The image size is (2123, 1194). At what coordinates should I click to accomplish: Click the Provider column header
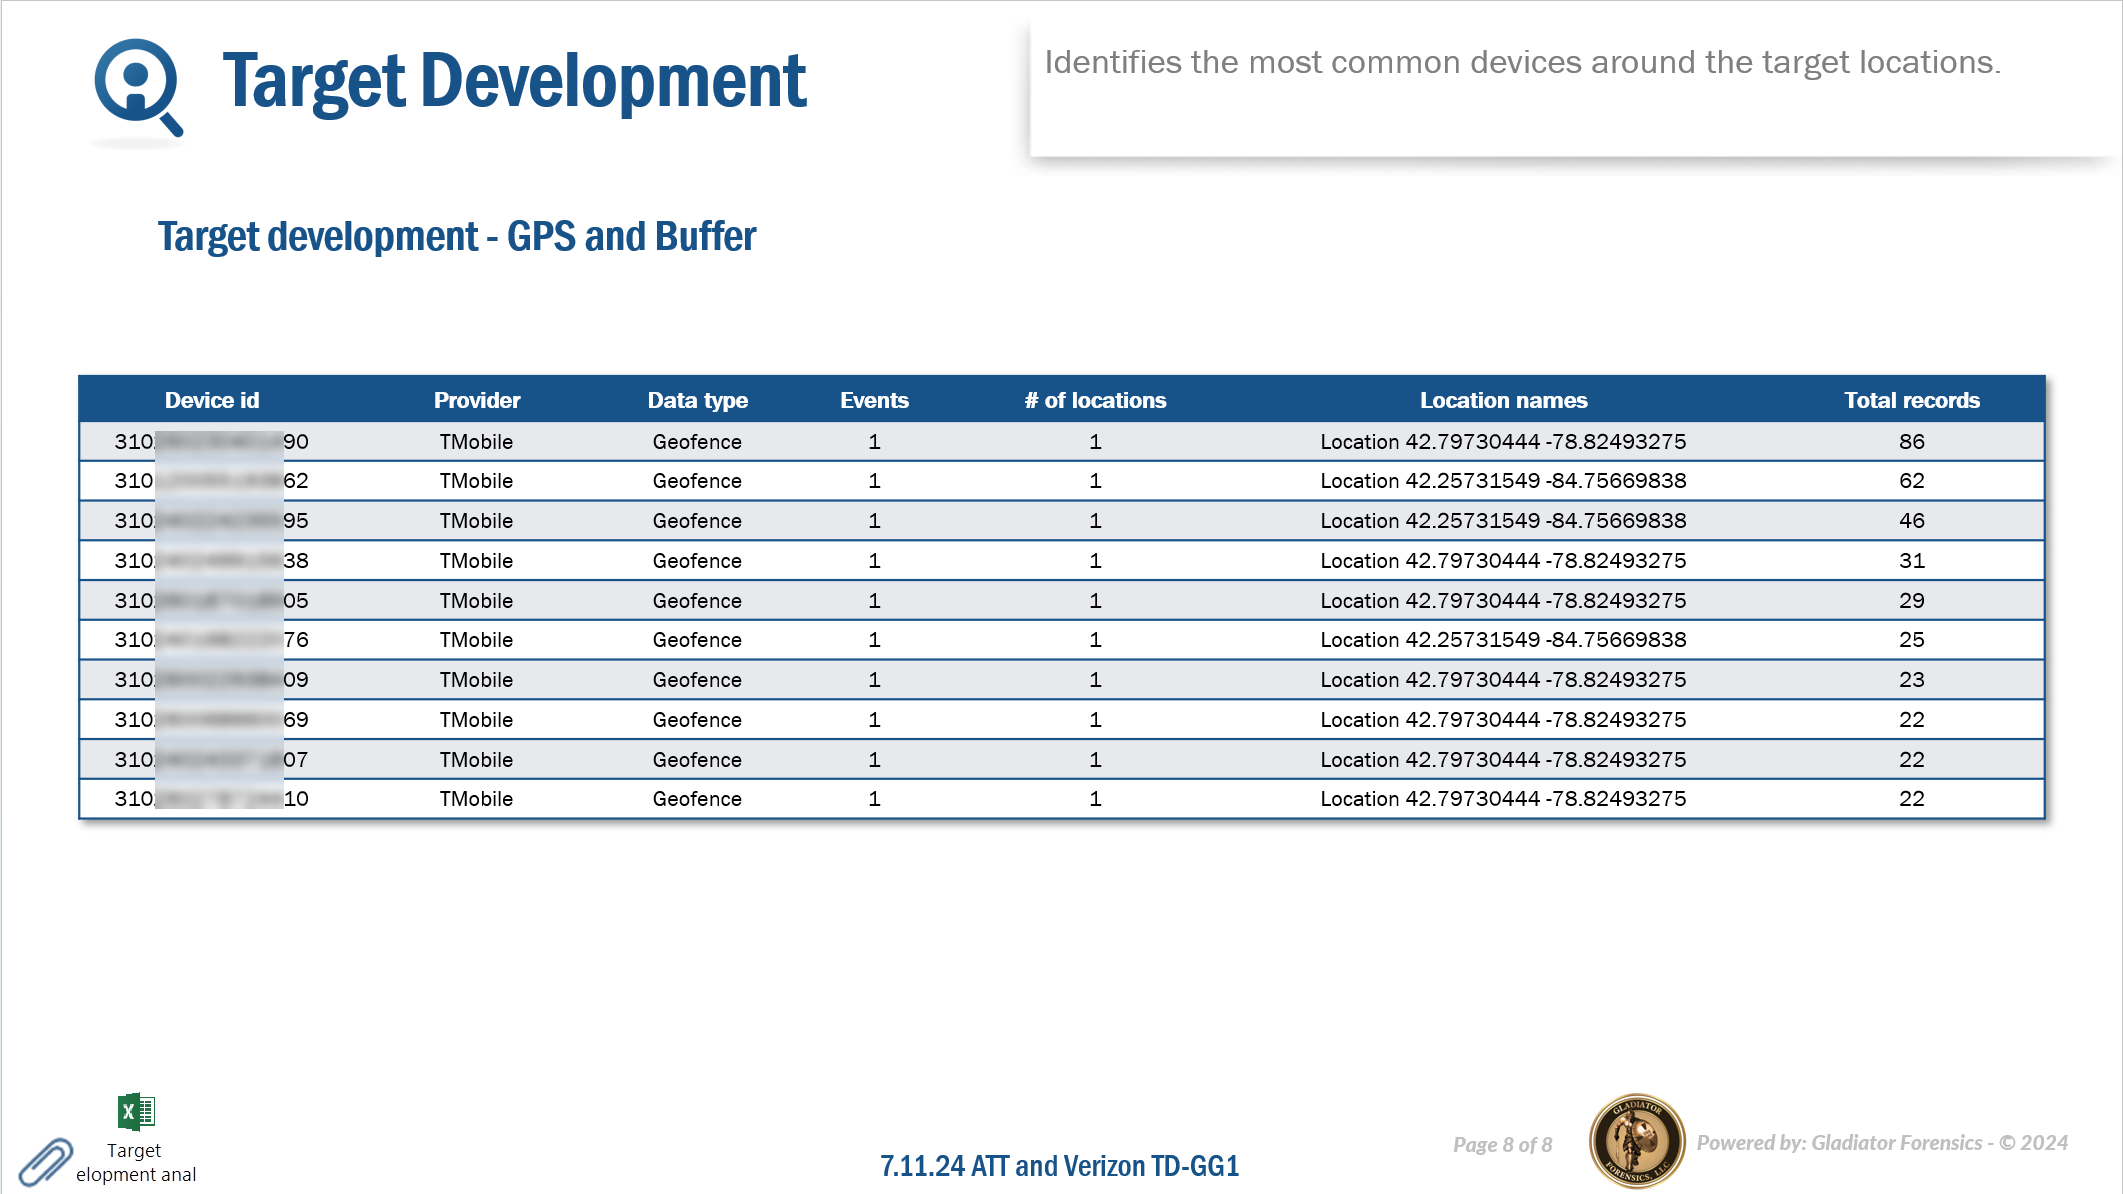477,400
